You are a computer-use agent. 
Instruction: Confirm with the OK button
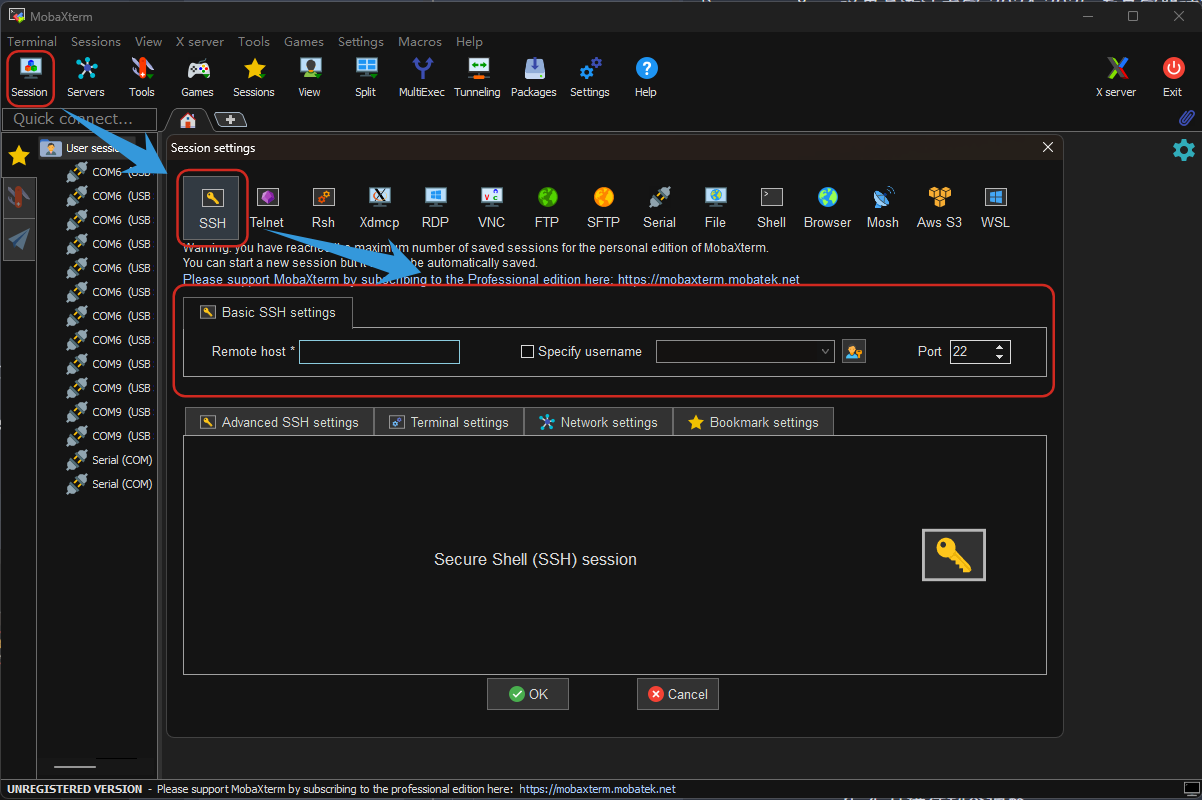click(x=528, y=694)
